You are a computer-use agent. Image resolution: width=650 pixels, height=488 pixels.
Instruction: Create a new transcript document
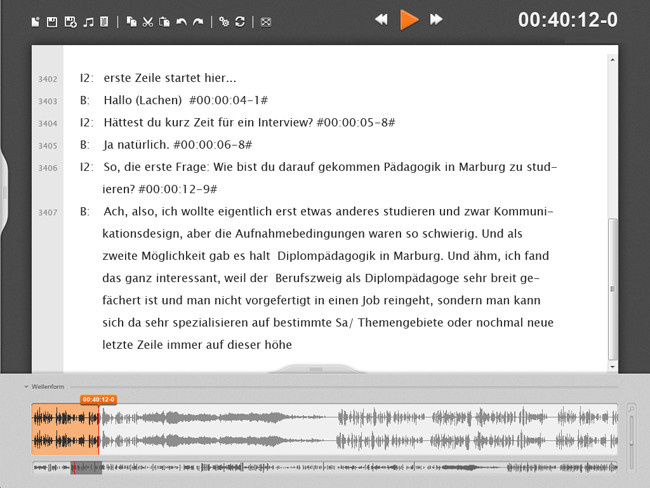36,22
